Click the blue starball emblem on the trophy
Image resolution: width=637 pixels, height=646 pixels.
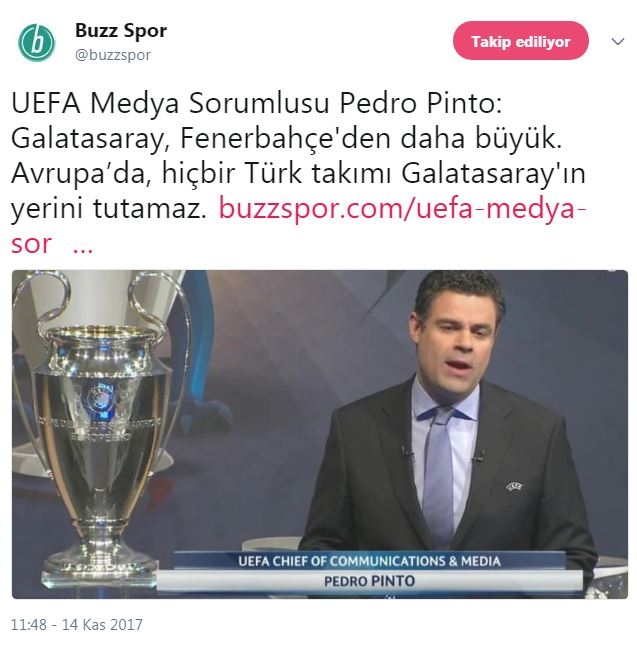pyautogui.click(x=99, y=398)
